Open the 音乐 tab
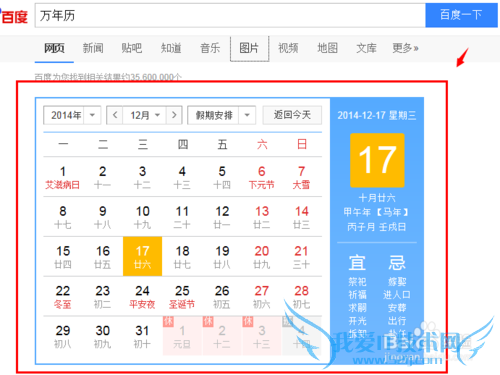 point(210,48)
